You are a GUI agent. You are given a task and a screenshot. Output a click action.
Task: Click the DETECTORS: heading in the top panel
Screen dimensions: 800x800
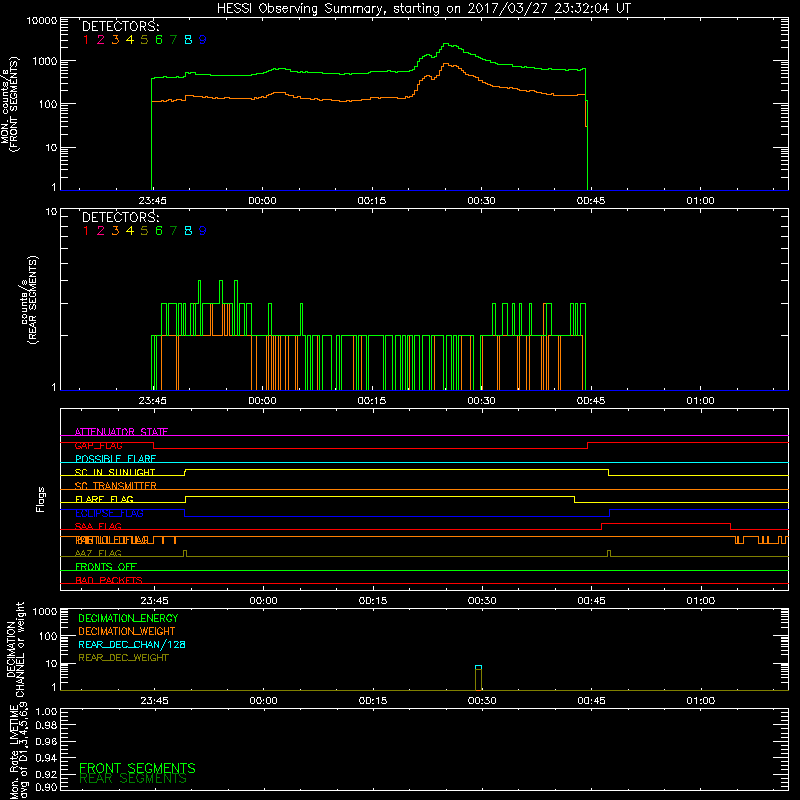121,27
